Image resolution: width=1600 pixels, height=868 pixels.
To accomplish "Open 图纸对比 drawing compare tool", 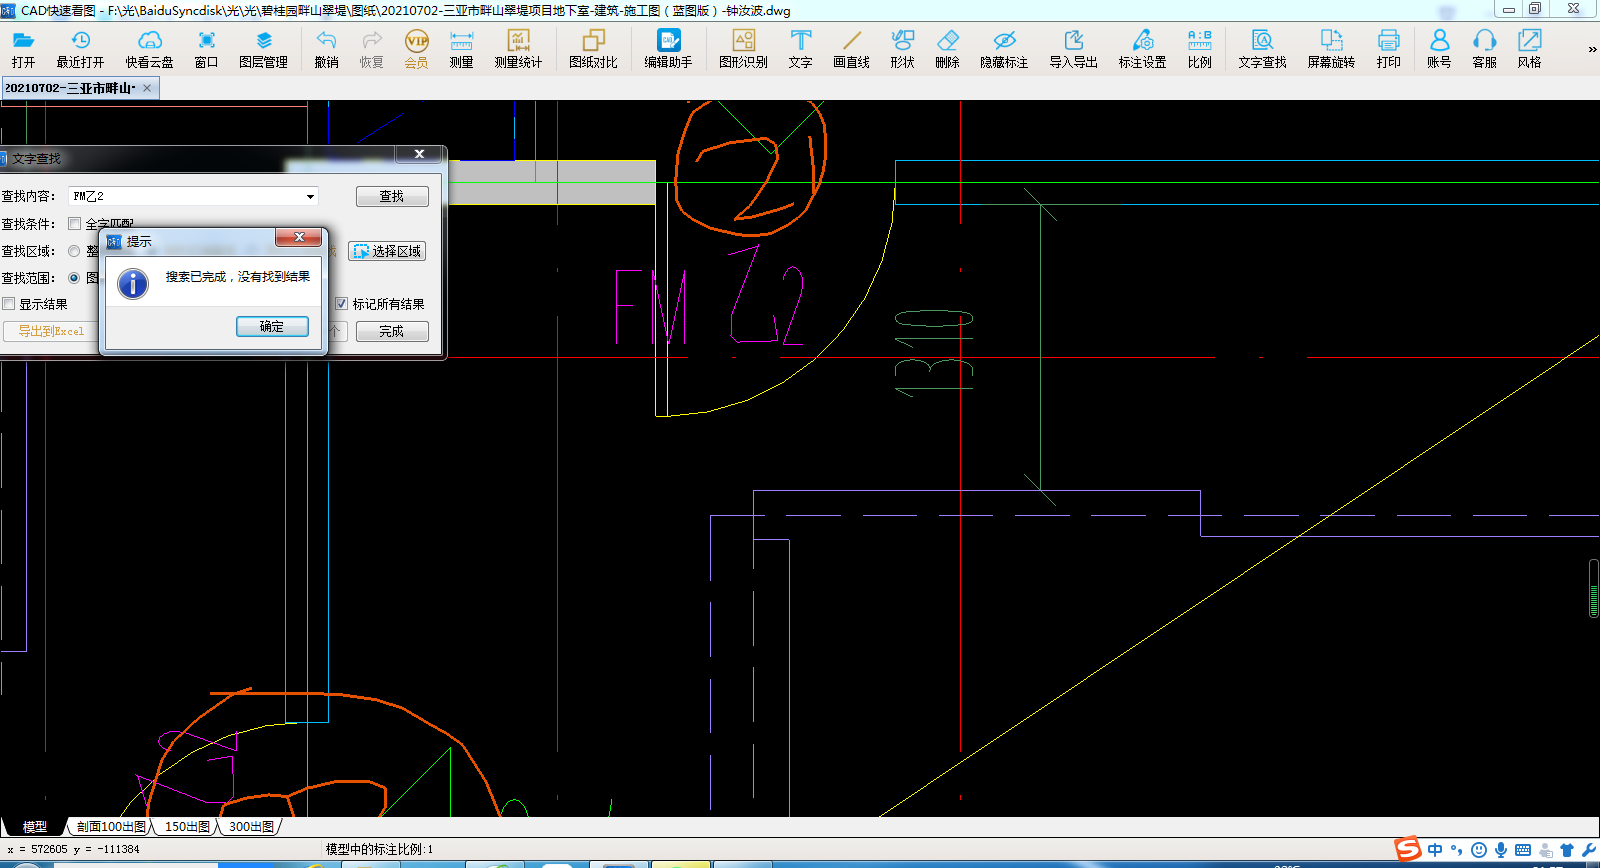I will pos(593,48).
